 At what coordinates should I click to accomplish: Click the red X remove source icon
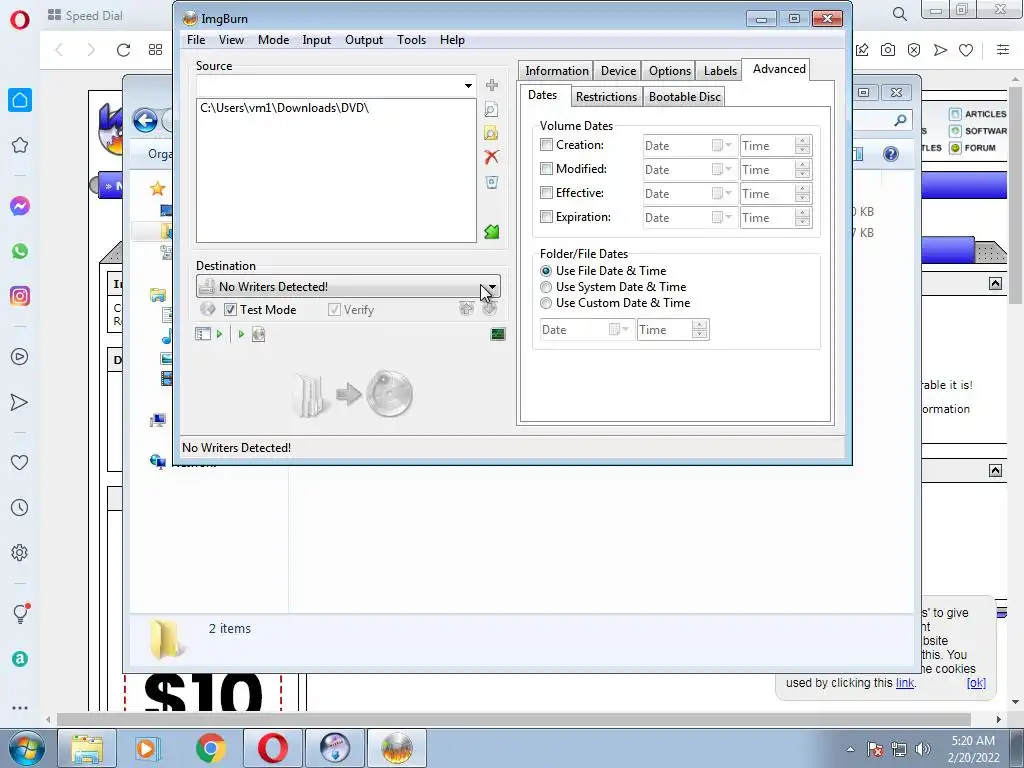coord(491,157)
